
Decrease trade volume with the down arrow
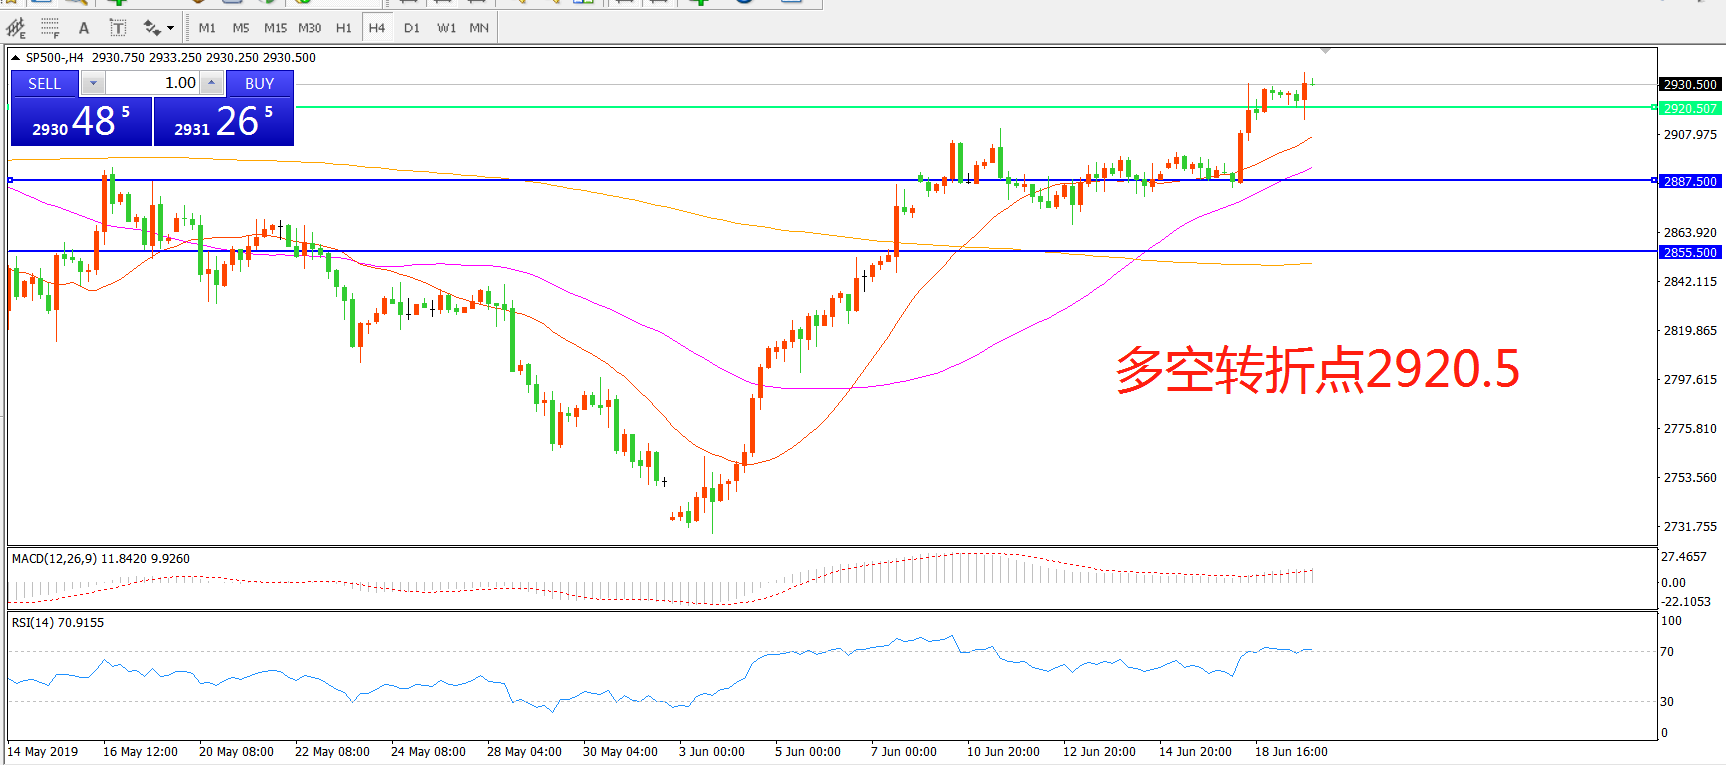[93, 83]
